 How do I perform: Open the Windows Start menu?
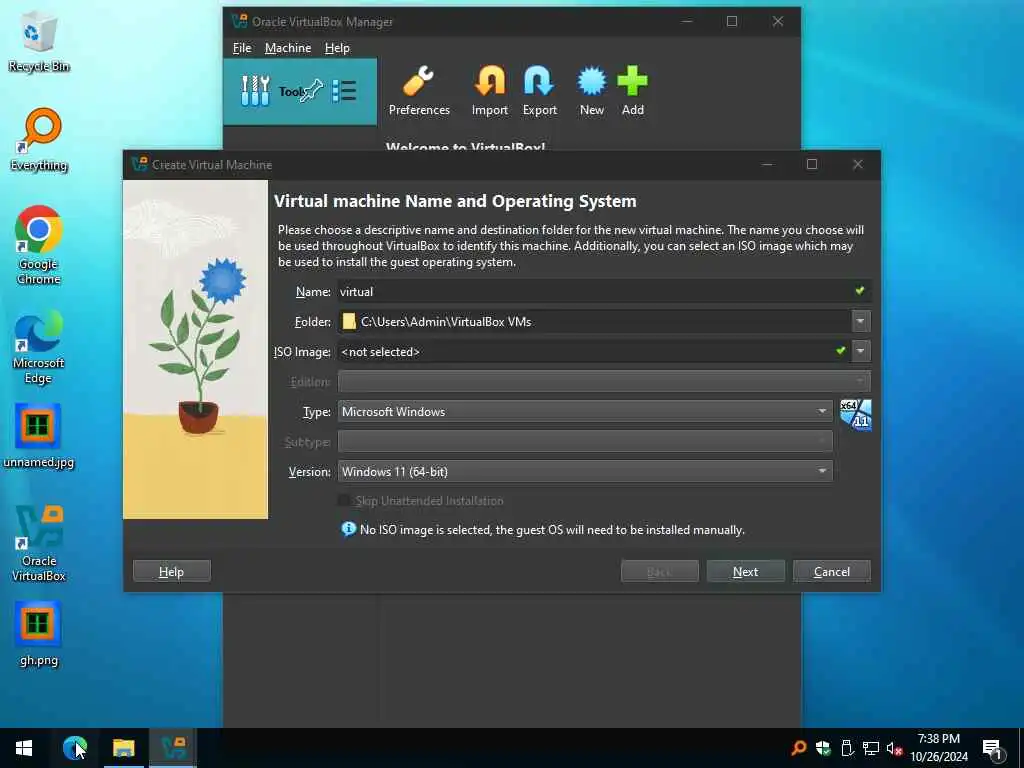(x=24, y=748)
